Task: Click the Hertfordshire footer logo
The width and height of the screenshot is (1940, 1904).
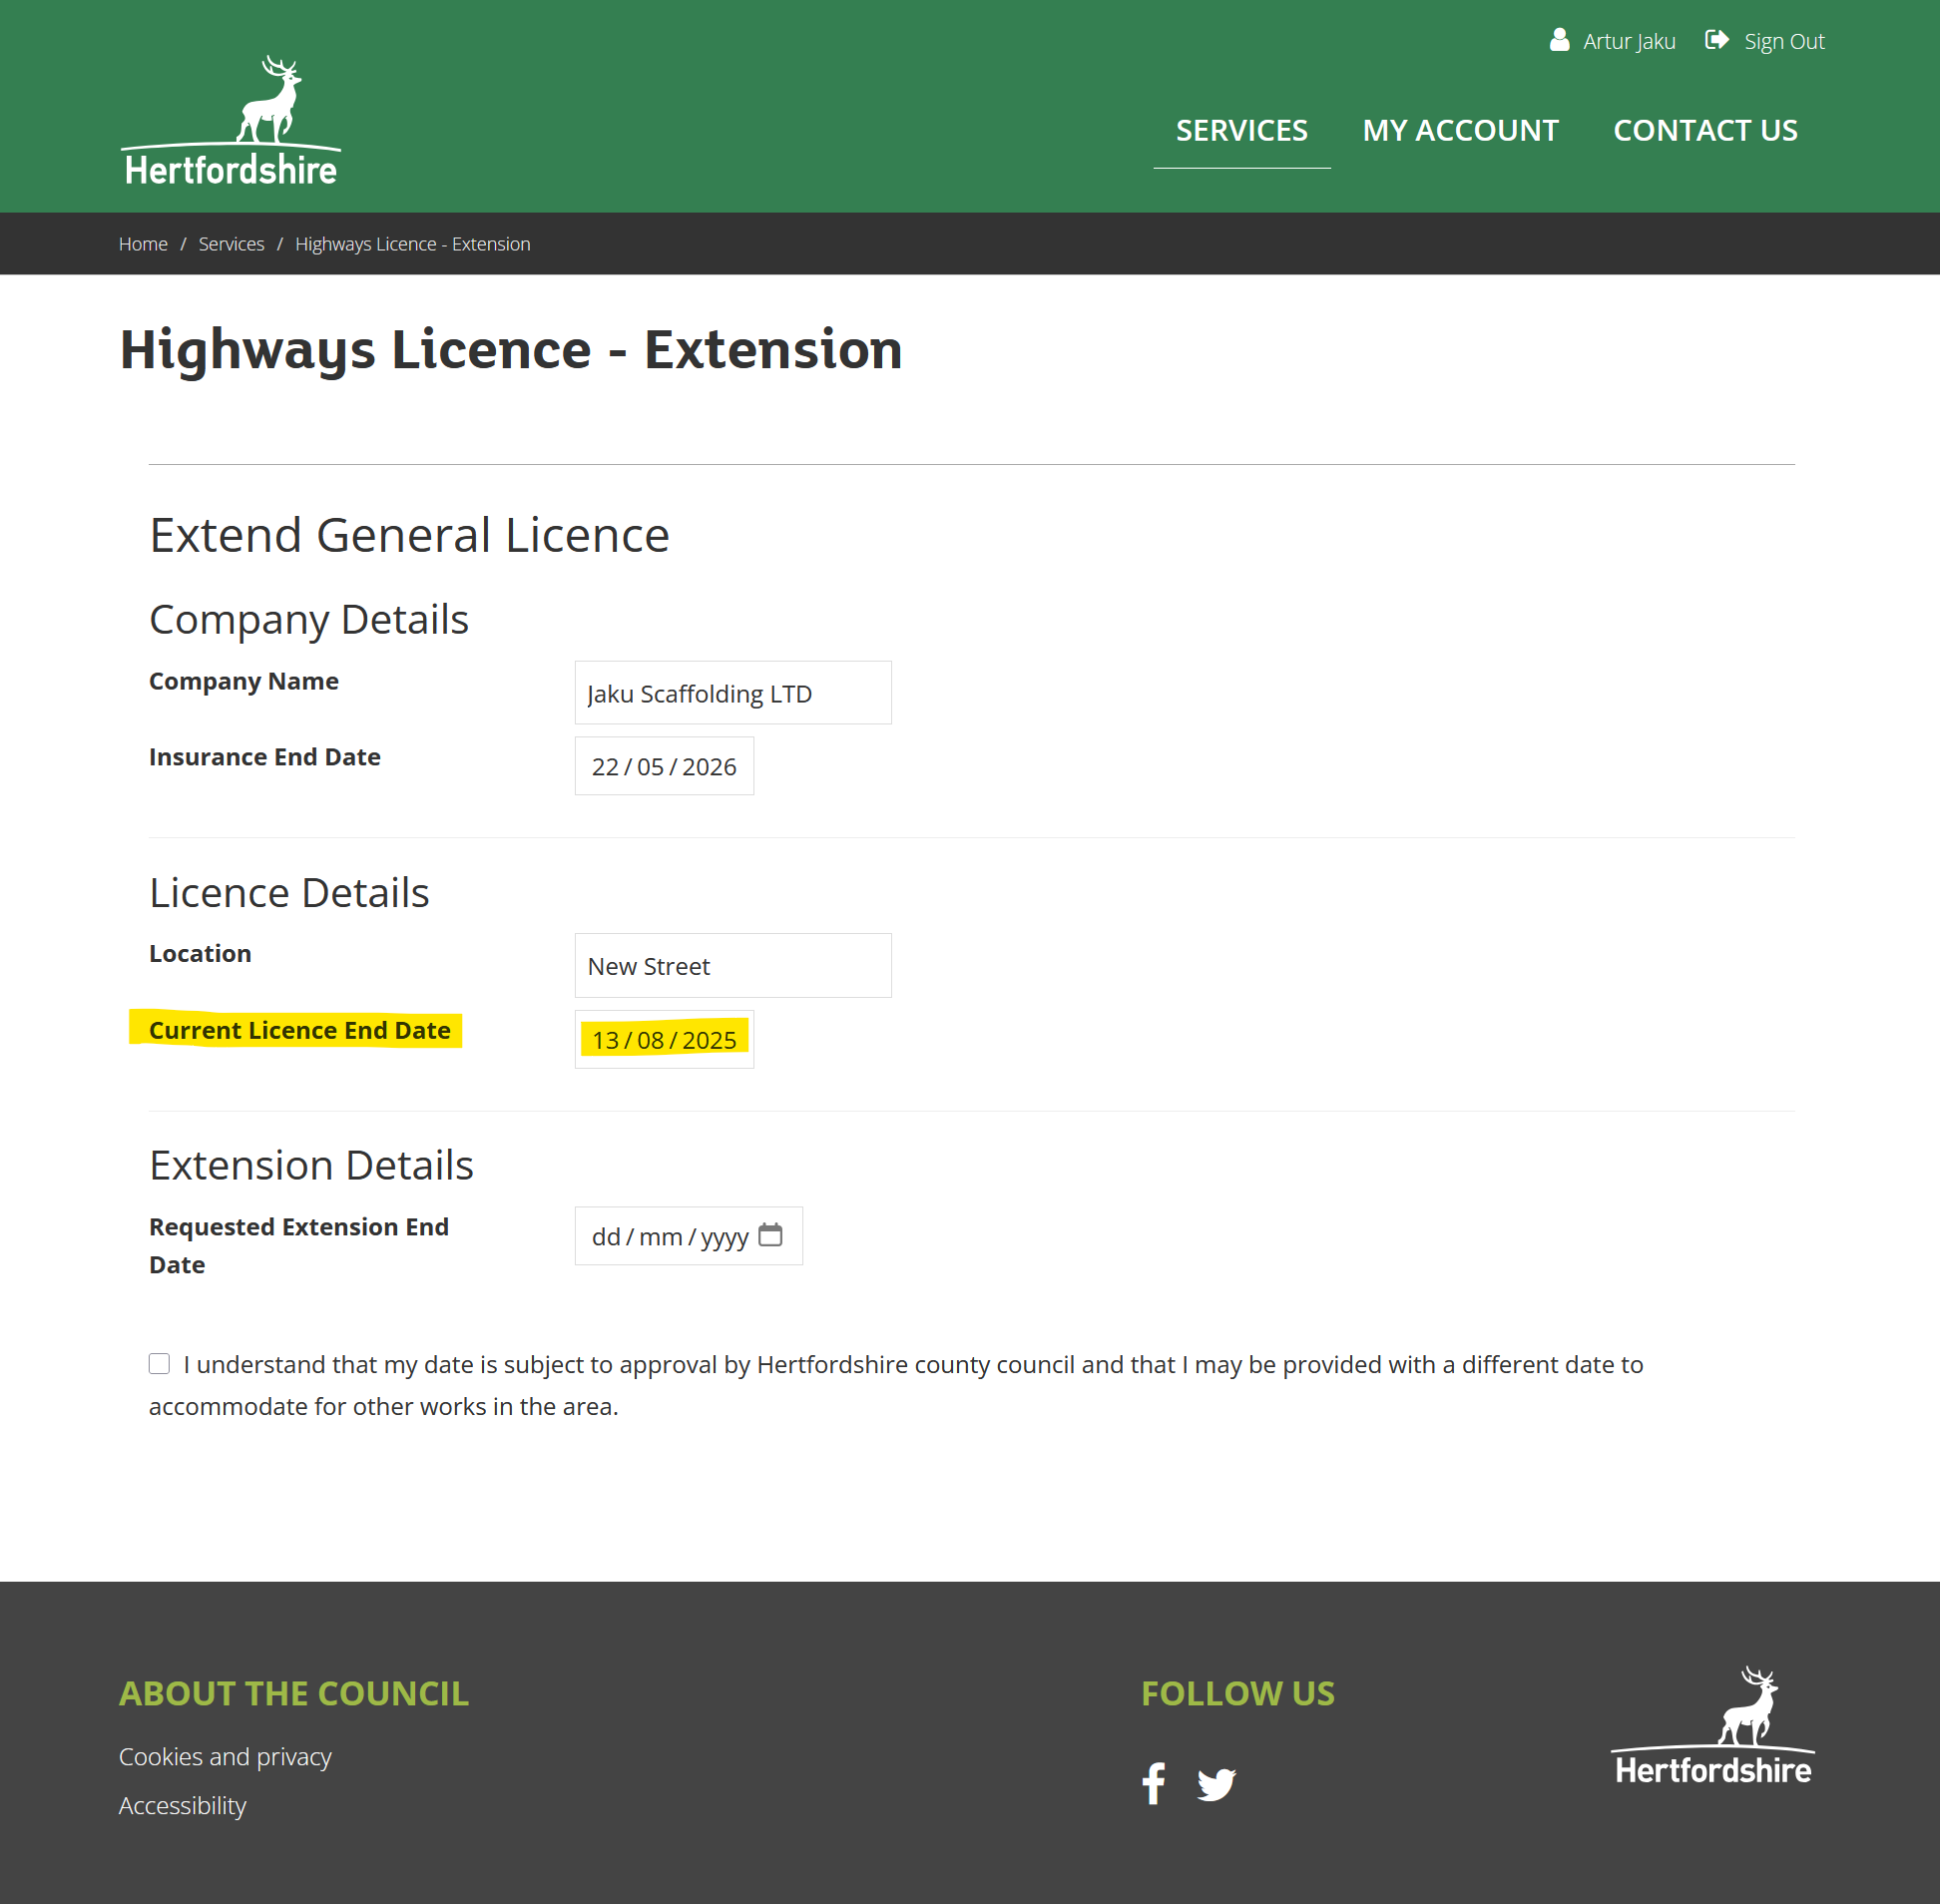Action: (1712, 1727)
